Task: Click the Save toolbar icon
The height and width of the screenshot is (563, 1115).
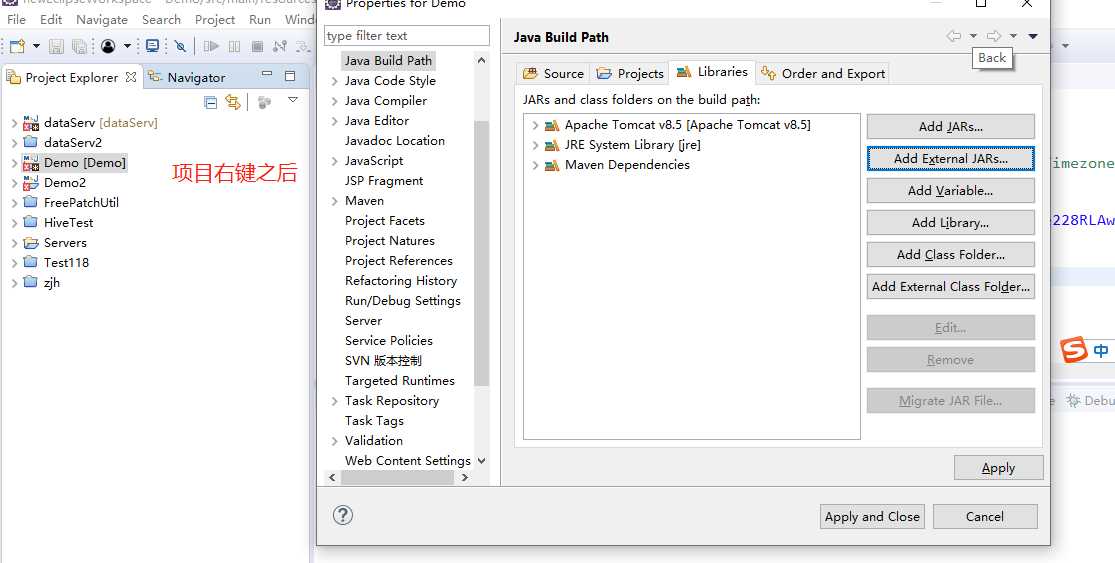Action: pos(56,46)
